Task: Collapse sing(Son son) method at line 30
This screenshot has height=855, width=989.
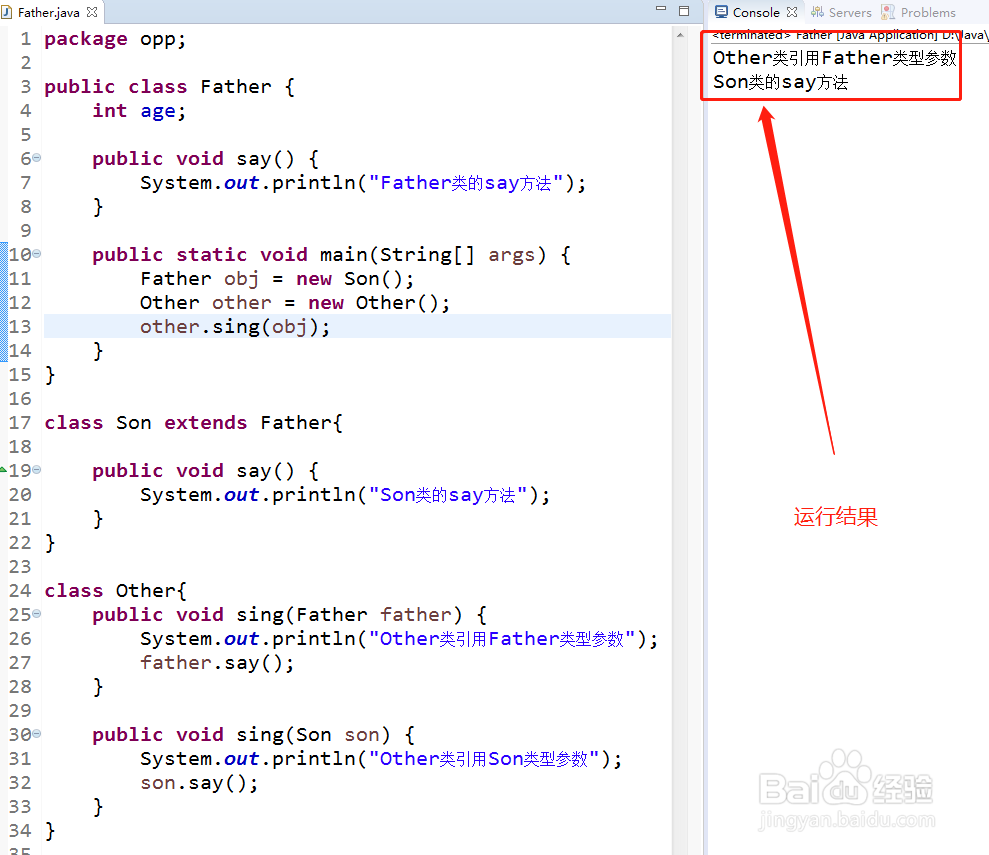Action: click(37, 734)
